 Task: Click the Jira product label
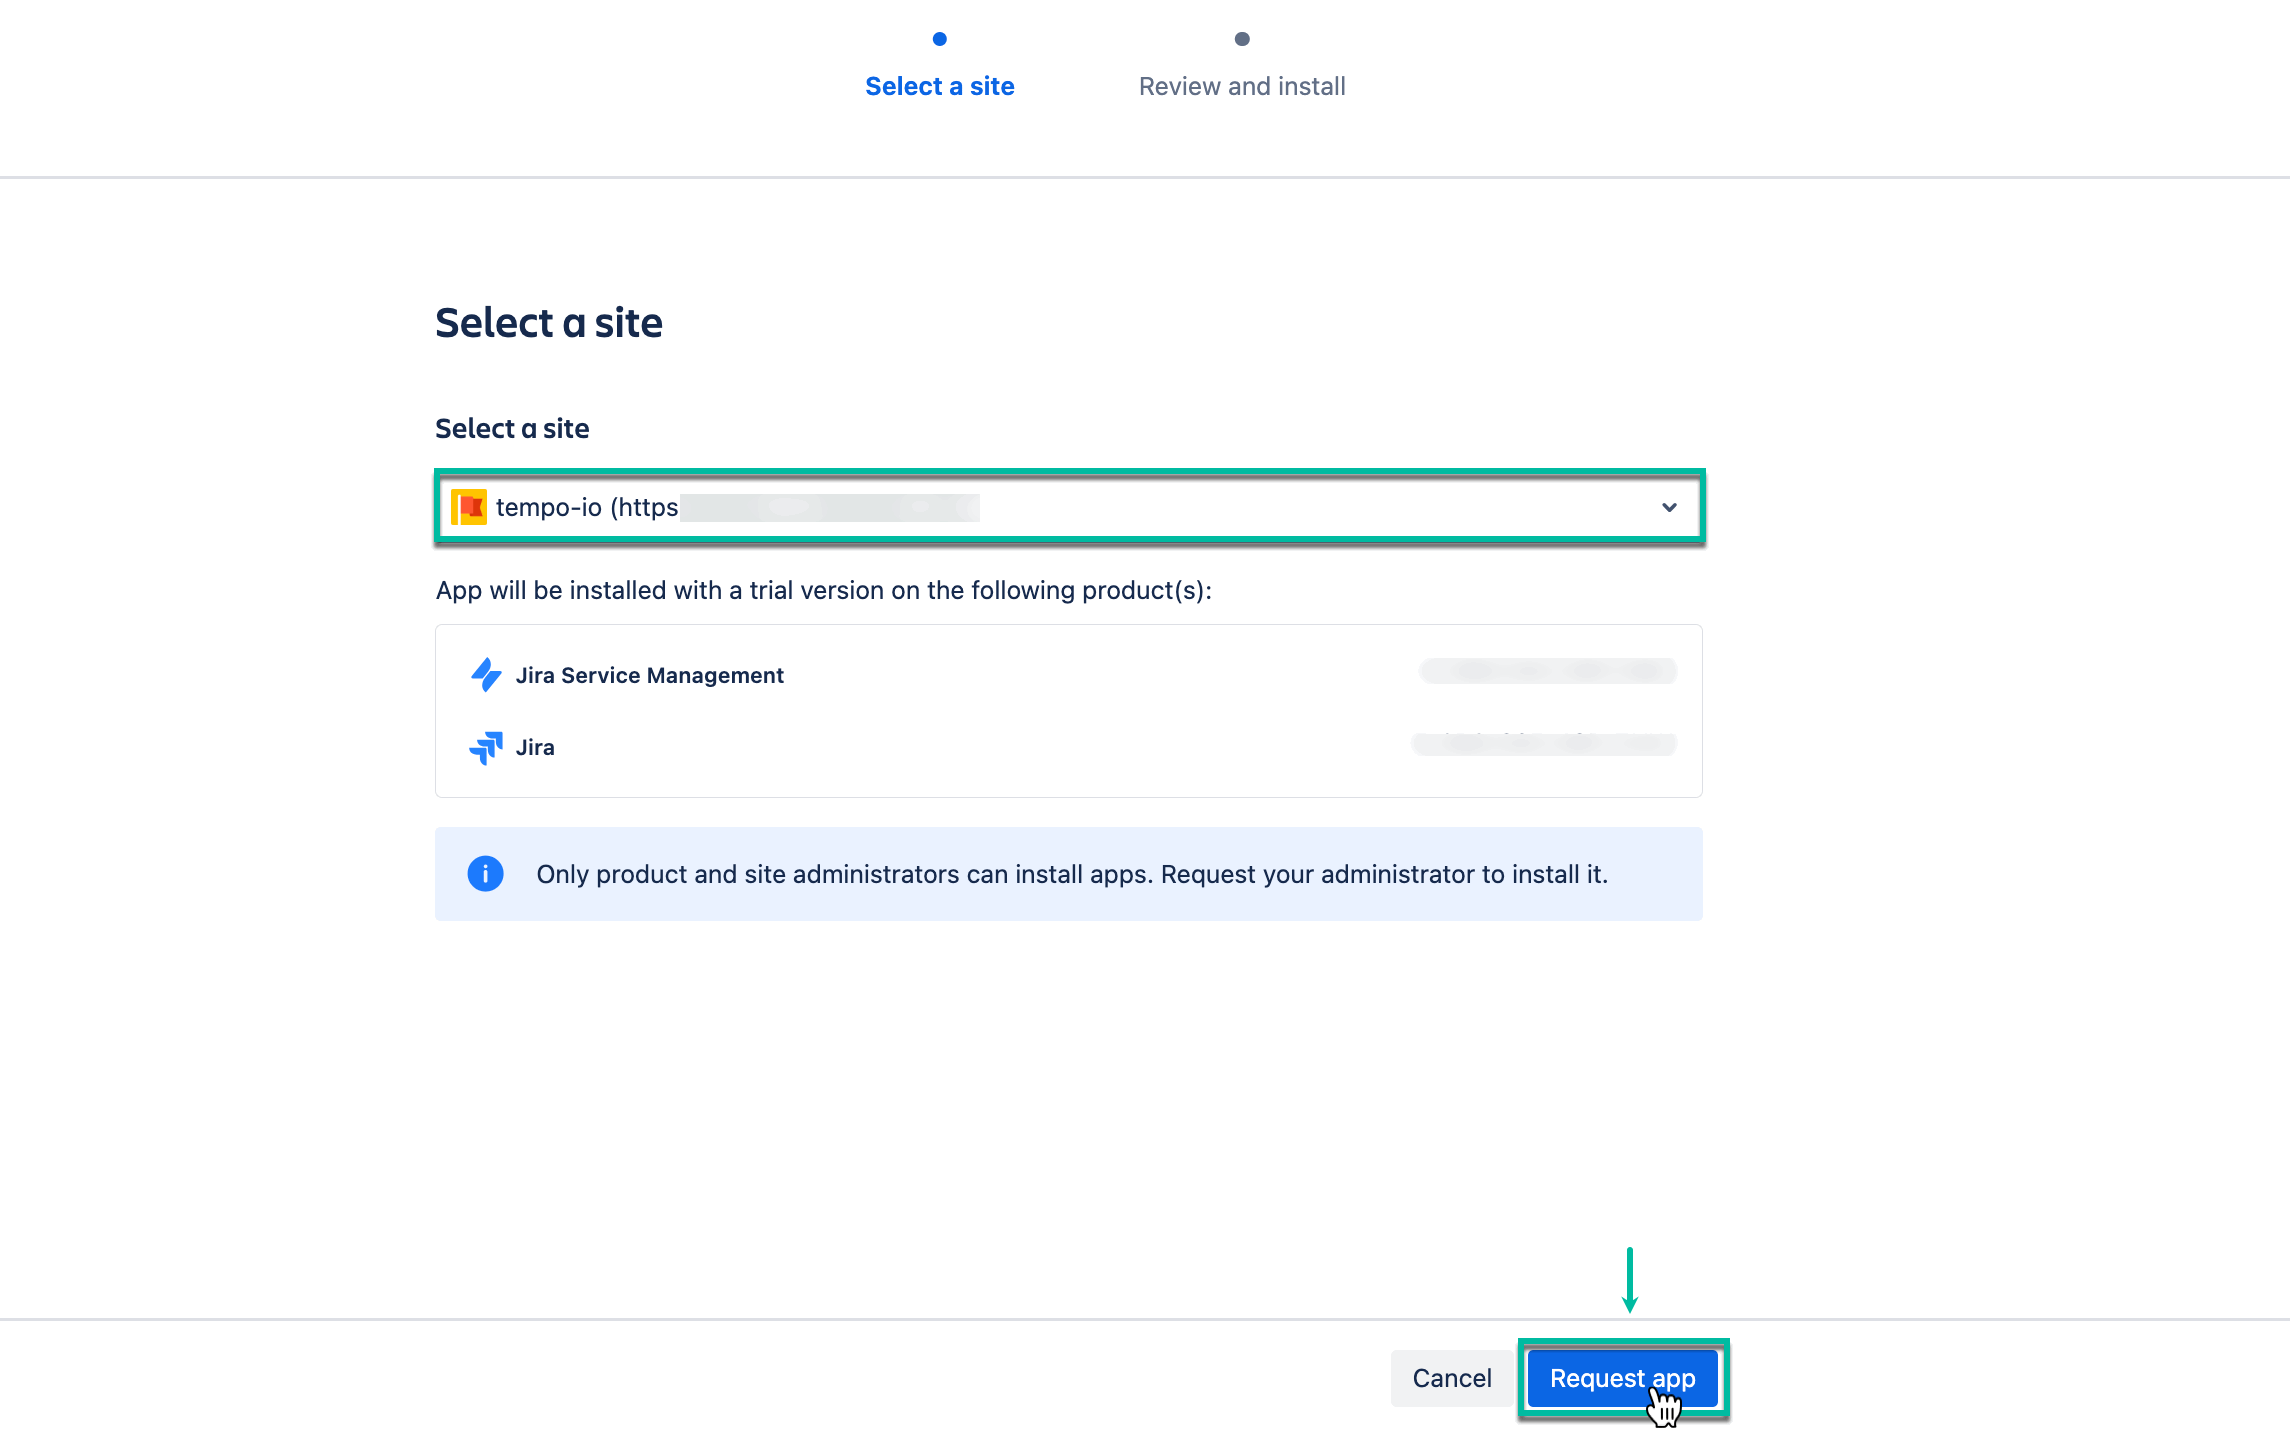pos(535,747)
